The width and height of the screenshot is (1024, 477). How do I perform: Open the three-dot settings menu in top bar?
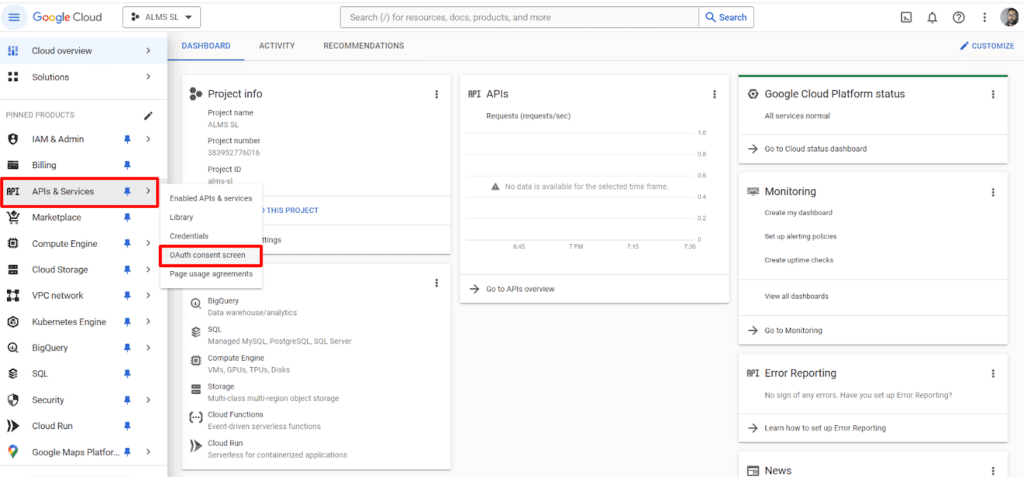click(984, 18)
